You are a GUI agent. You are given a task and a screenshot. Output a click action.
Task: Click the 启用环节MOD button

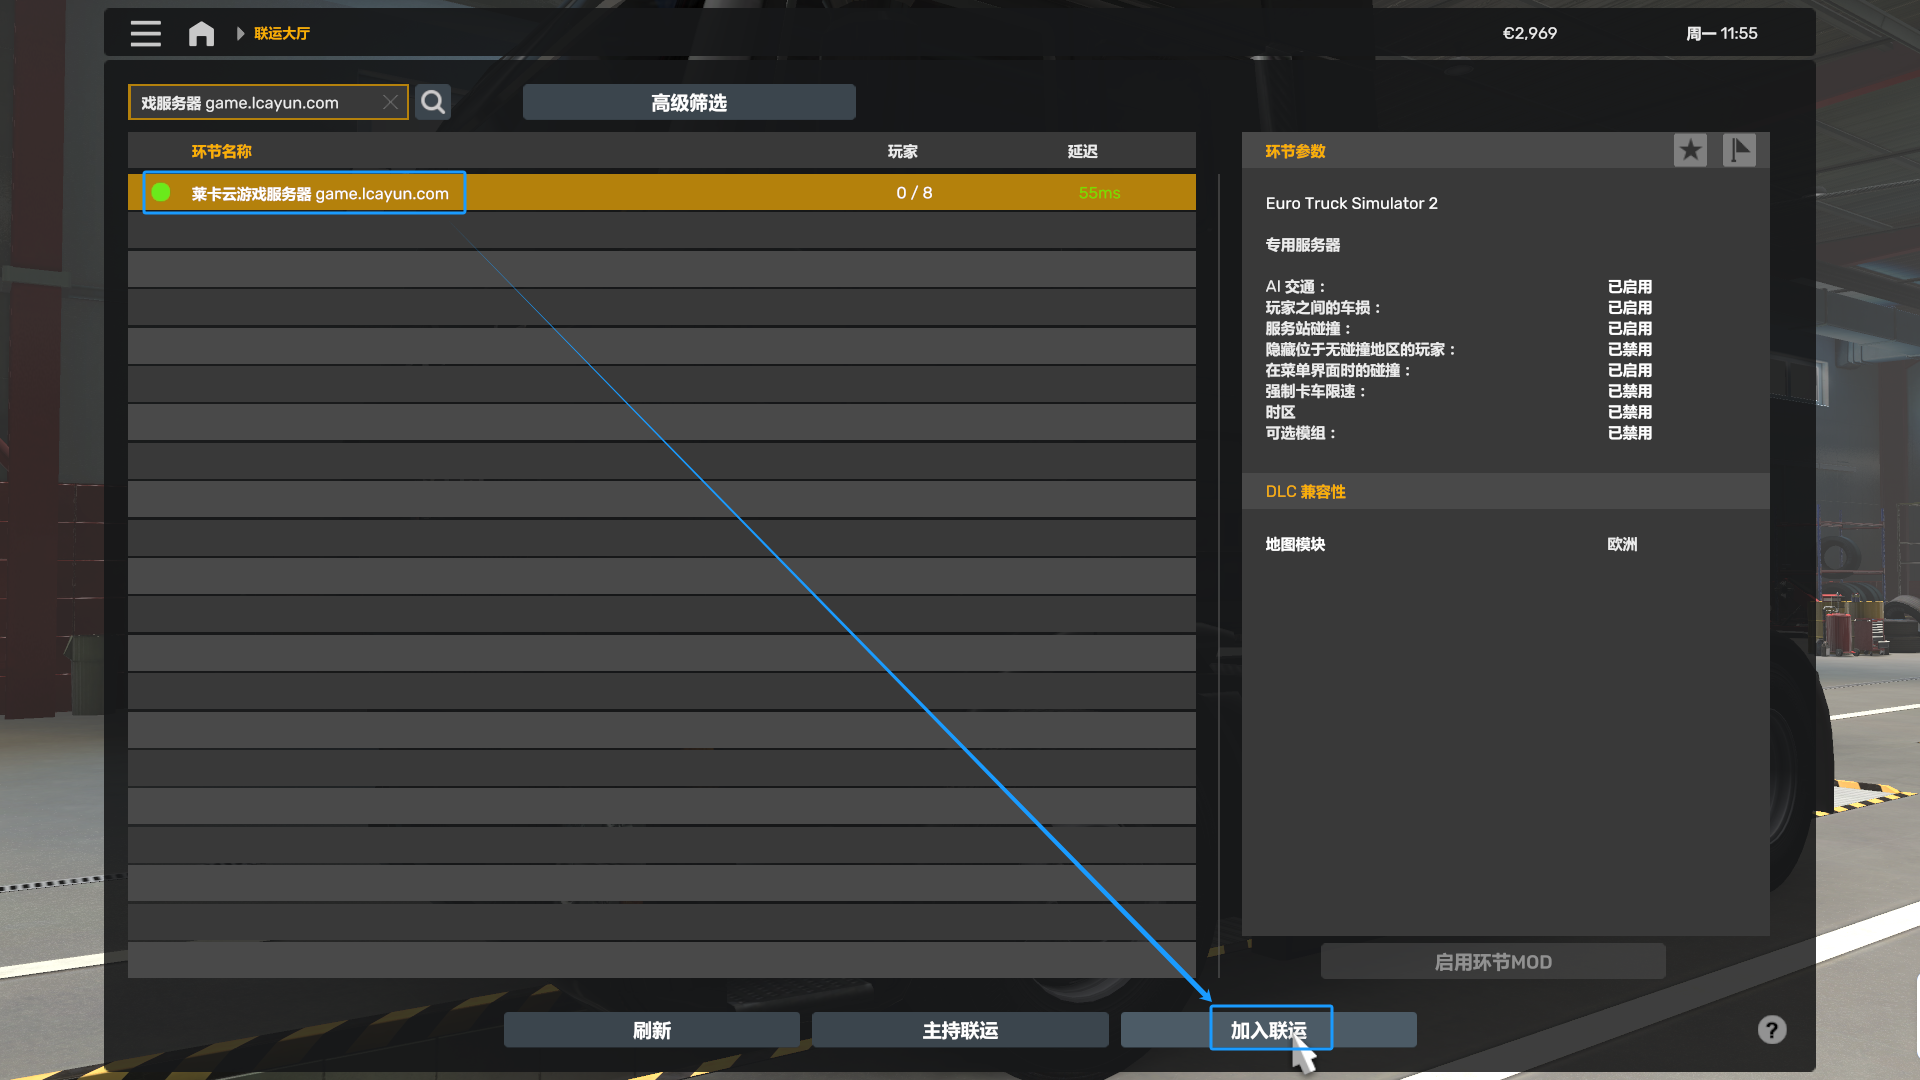click(x=1492, y=962)
